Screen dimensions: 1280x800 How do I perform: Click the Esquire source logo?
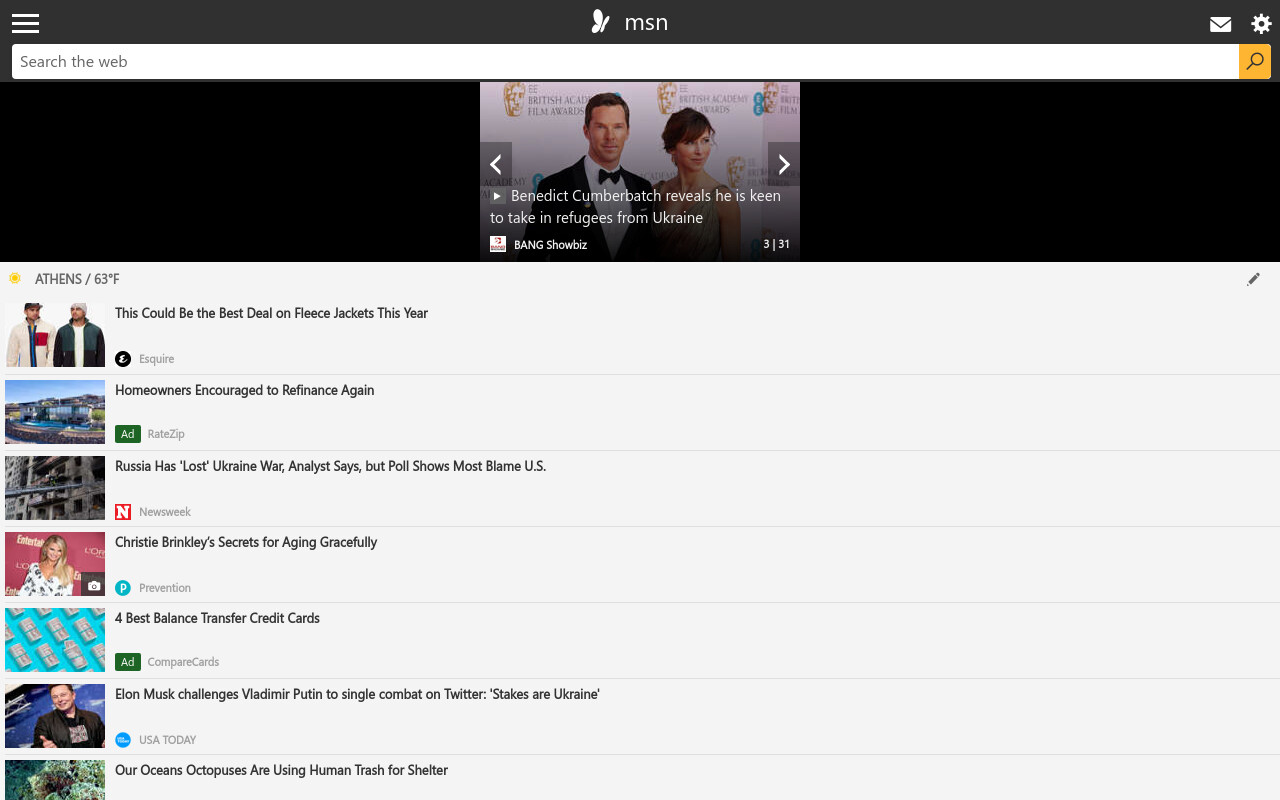coord(123,359)
